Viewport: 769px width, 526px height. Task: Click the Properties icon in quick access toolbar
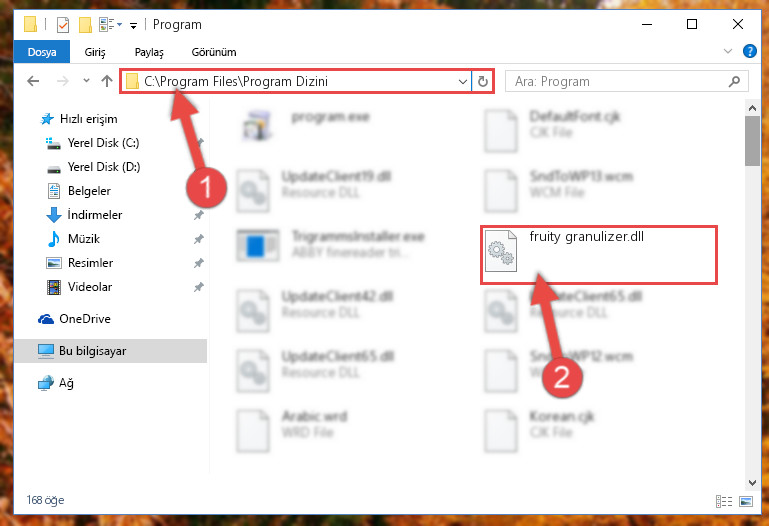click(63, 24)
